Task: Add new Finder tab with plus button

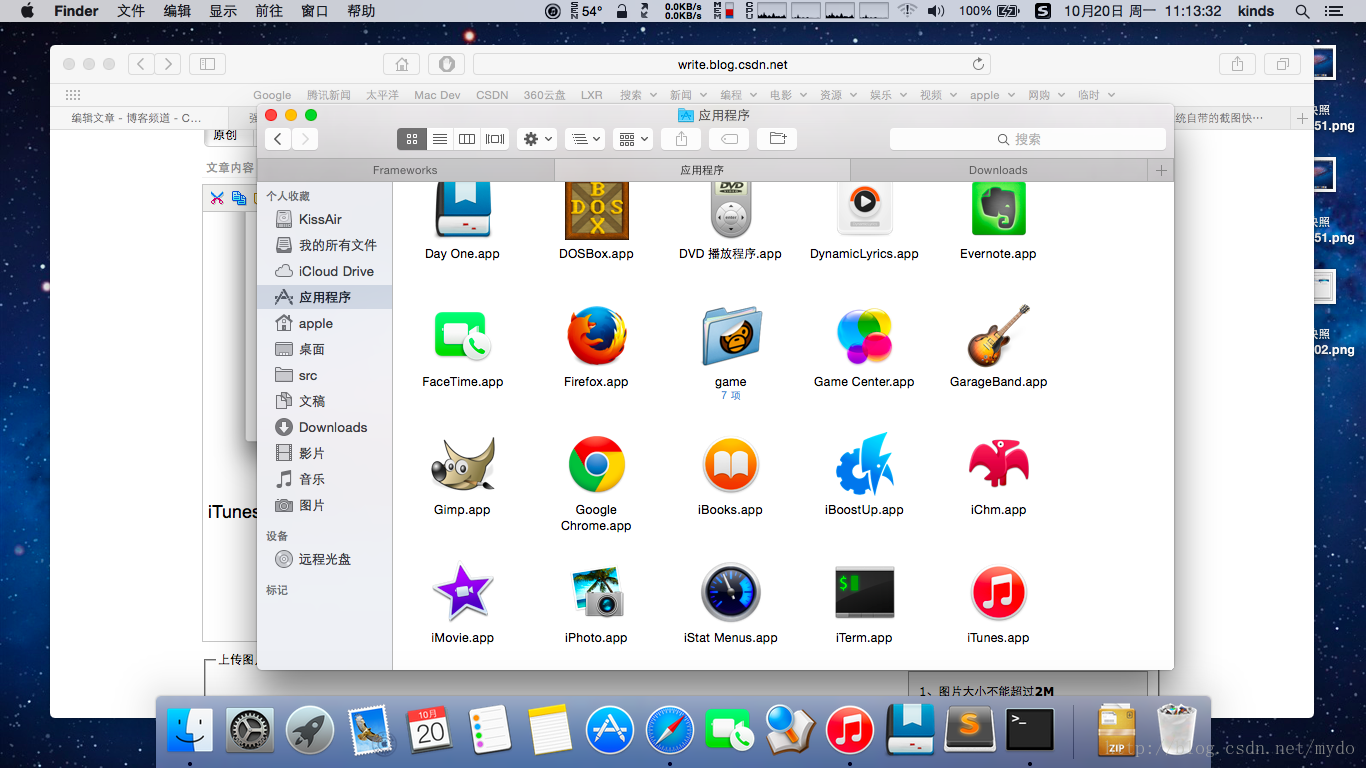Action: coord(1161,170)
